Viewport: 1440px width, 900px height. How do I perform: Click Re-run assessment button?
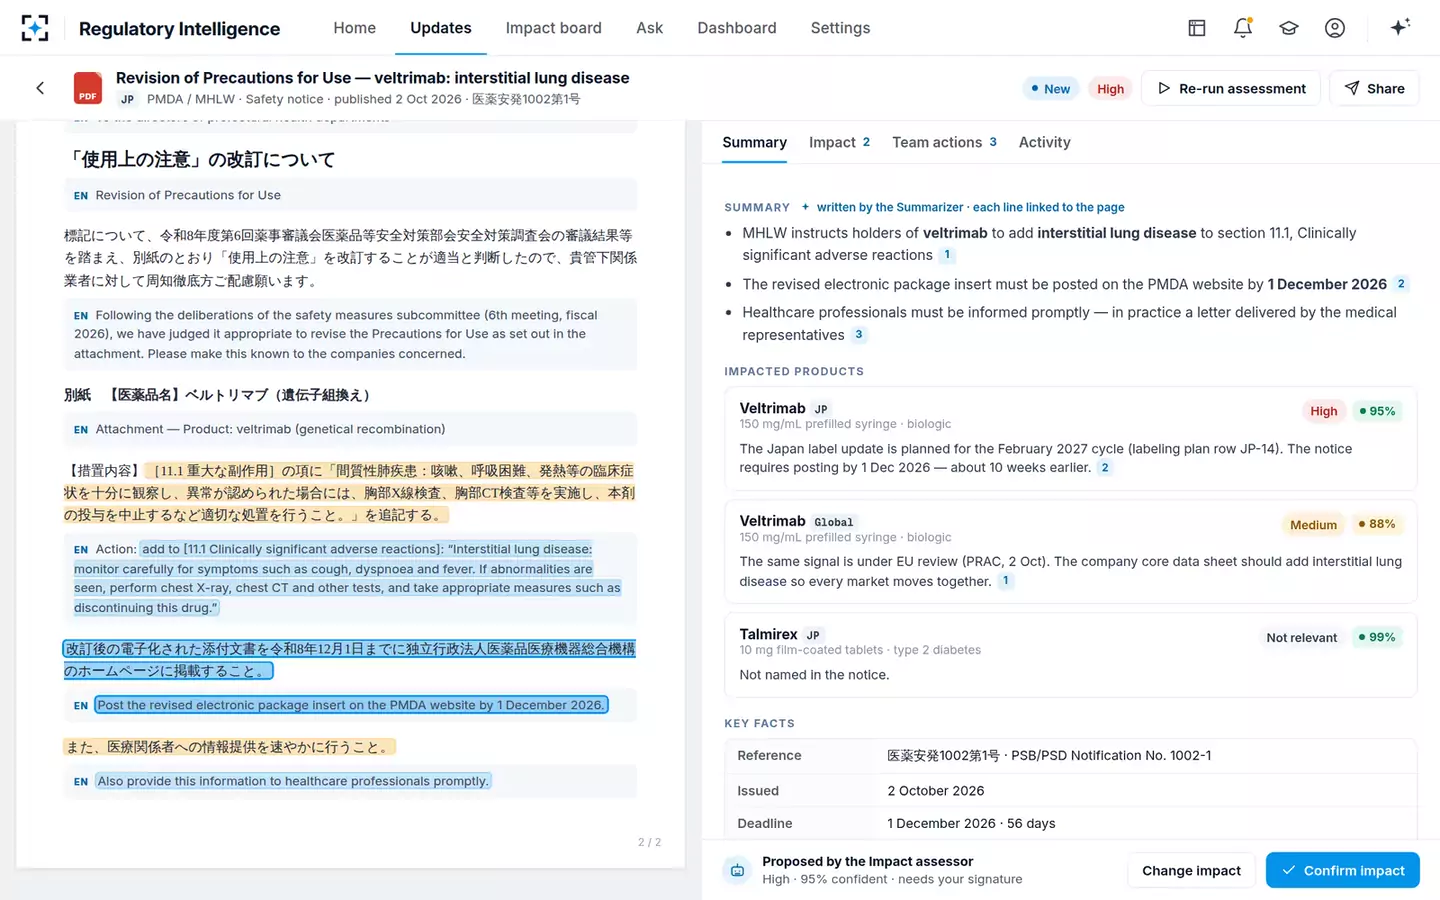click(1231, 88)
